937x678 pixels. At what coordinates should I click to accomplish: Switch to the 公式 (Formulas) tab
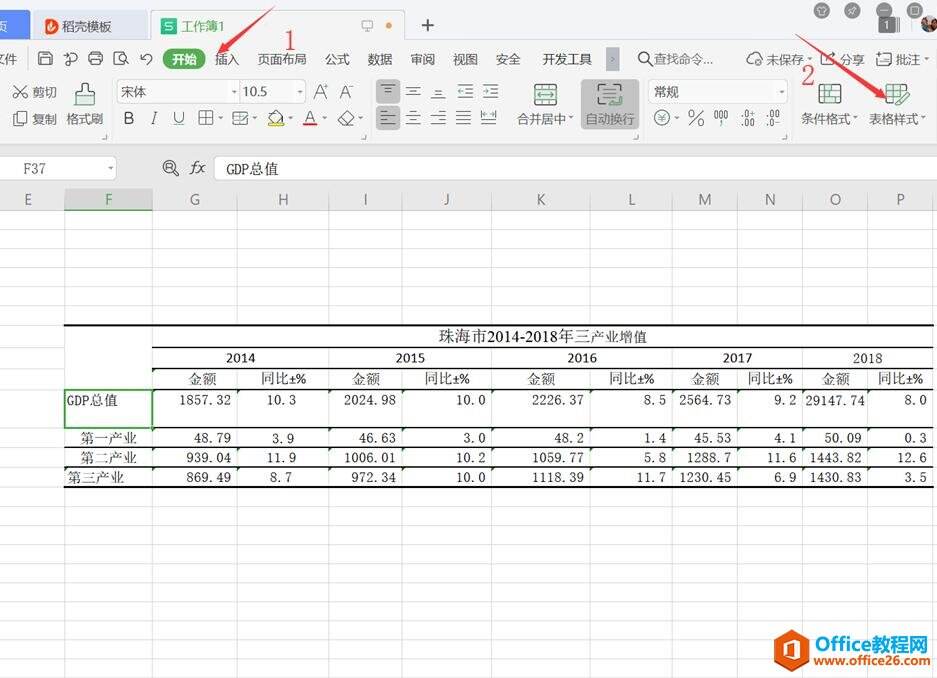coord(337,59)
